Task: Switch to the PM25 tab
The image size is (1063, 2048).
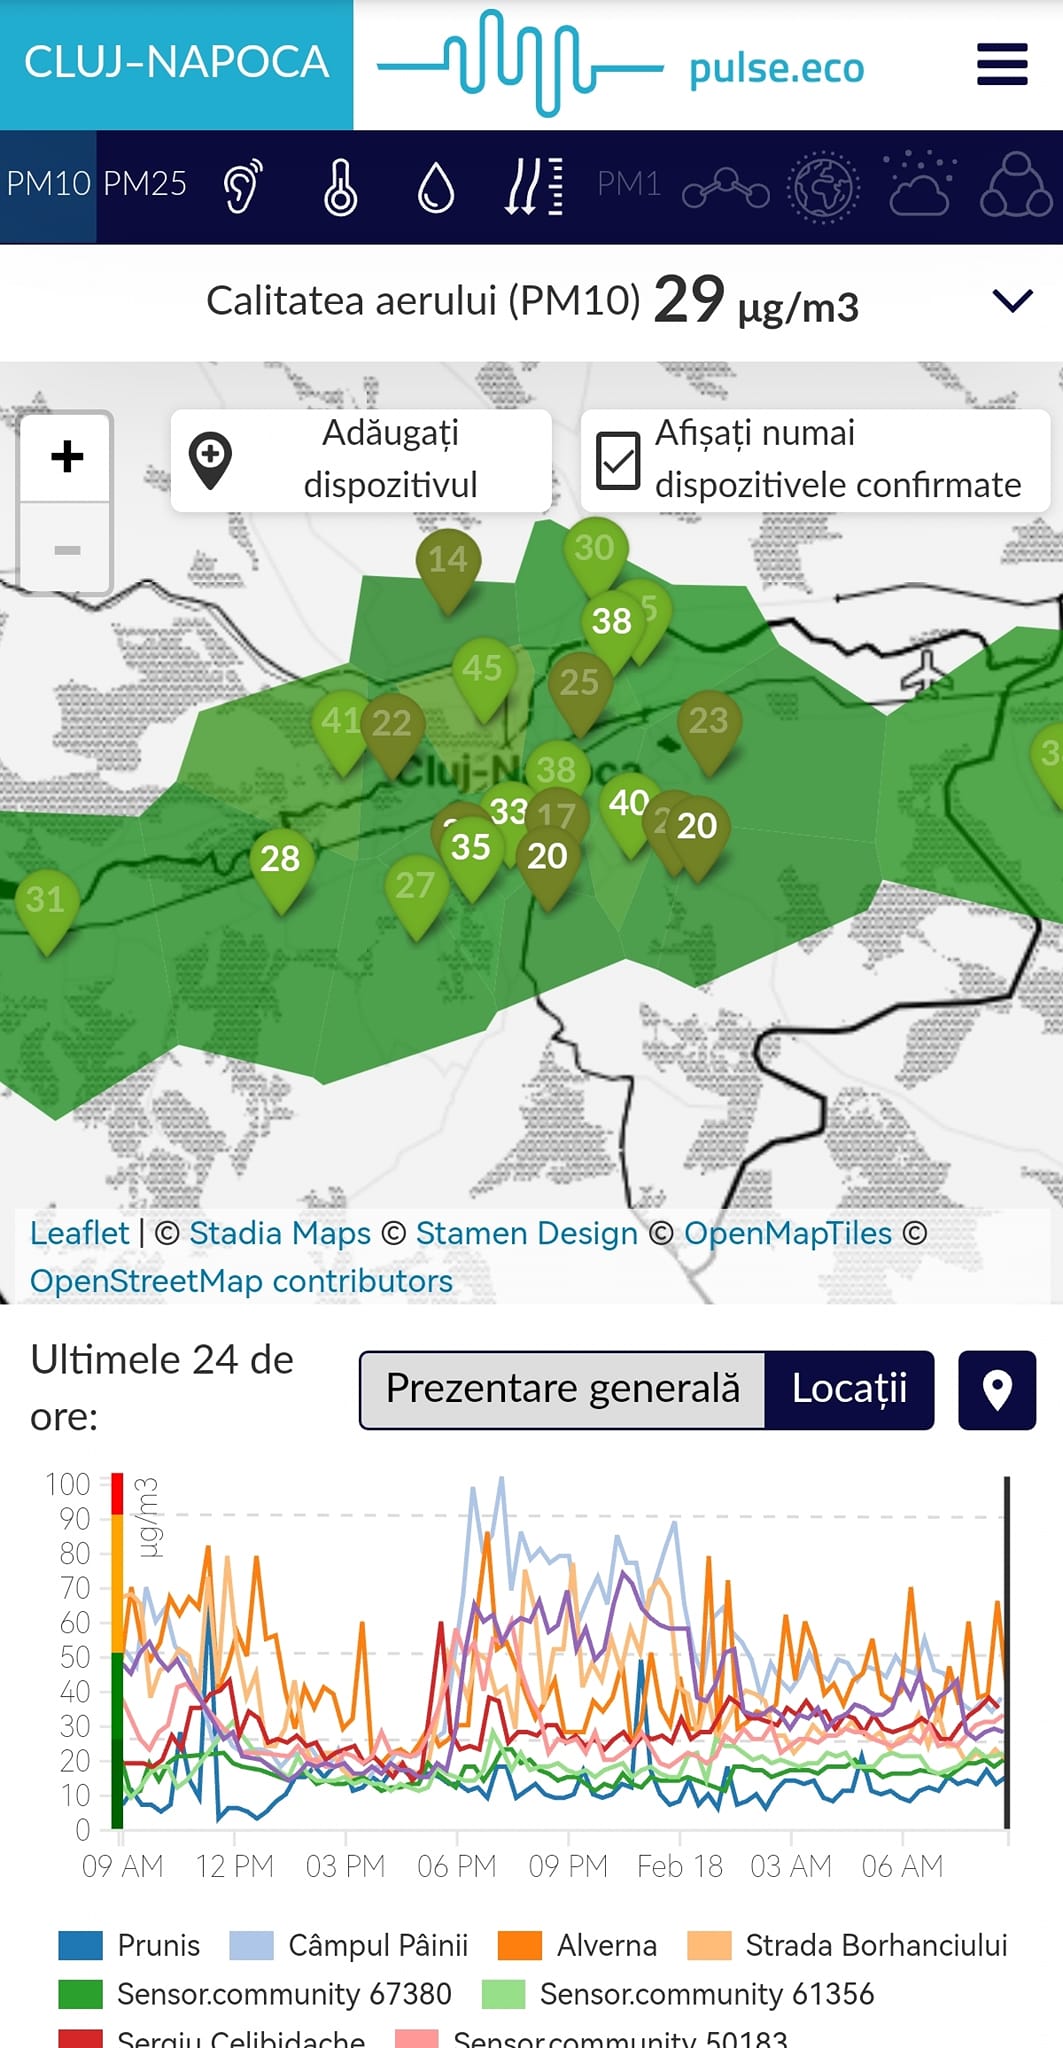Action: pos(145,184)
